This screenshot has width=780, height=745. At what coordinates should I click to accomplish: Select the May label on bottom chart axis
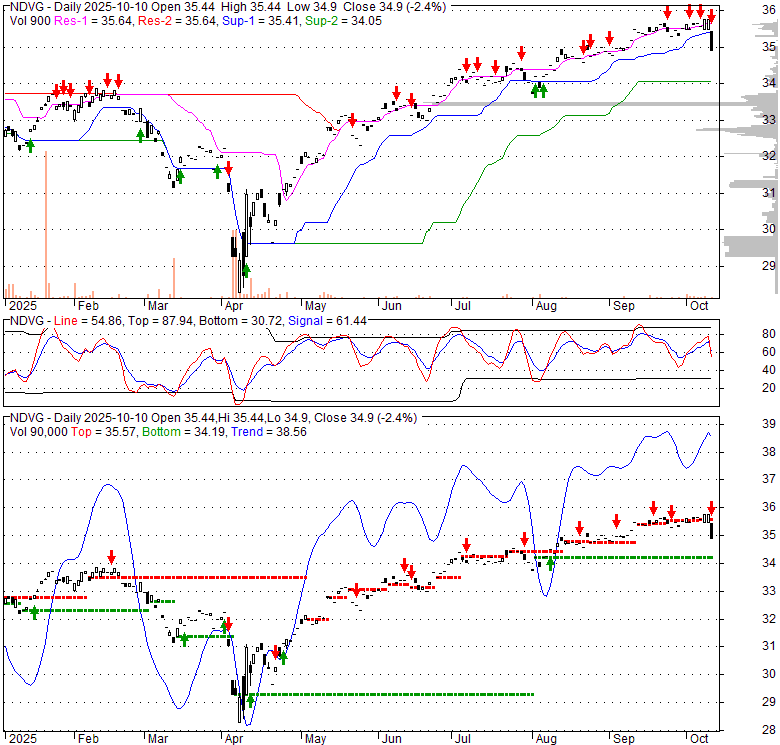tap(317, 740)
